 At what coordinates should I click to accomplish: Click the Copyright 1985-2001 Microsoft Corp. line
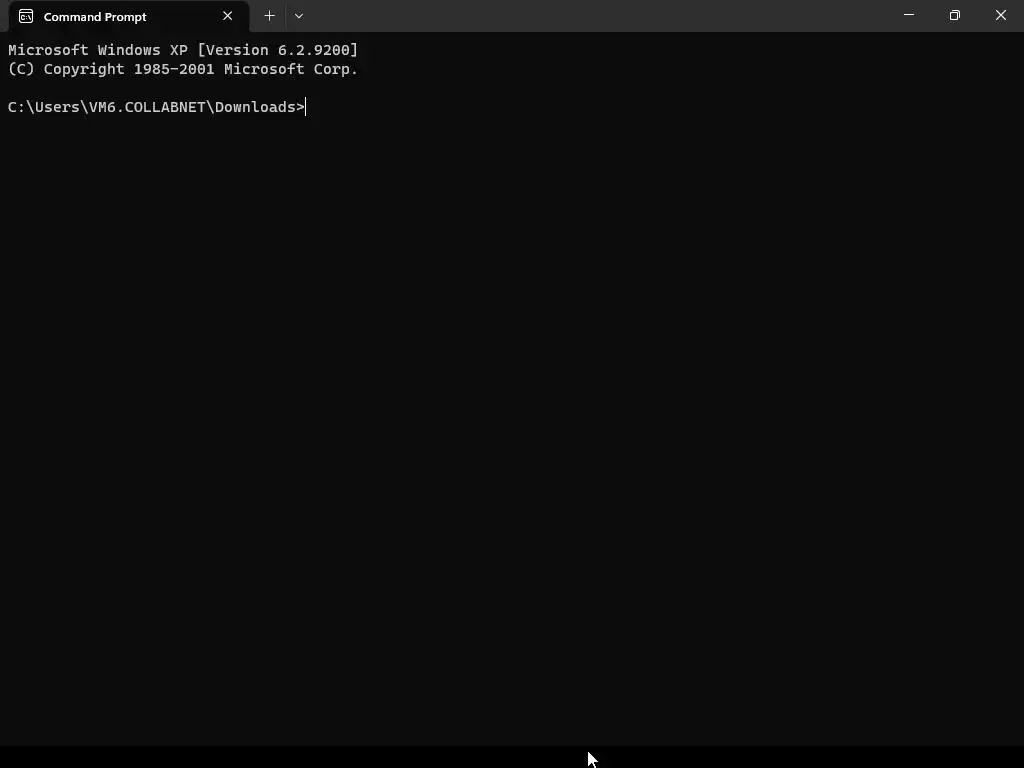click(x=183, y=69)
